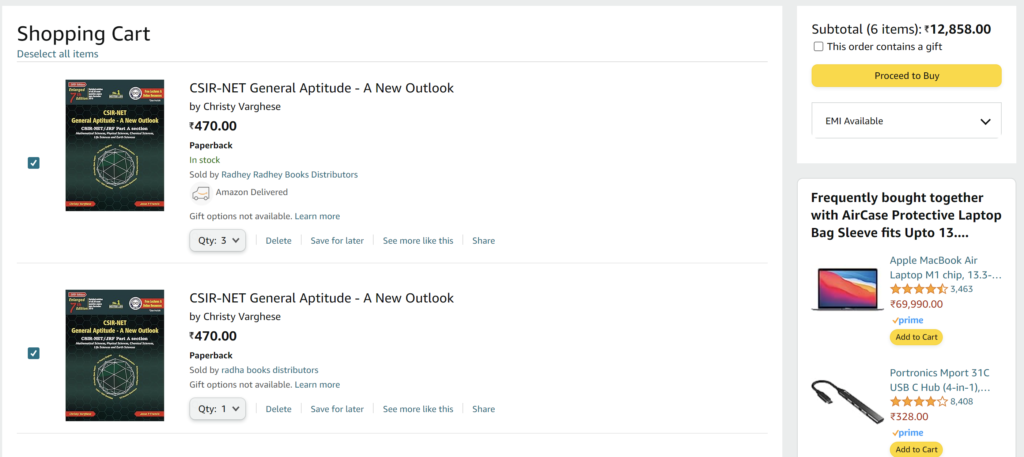Click Learn more in the In stock book

[317, 216]
